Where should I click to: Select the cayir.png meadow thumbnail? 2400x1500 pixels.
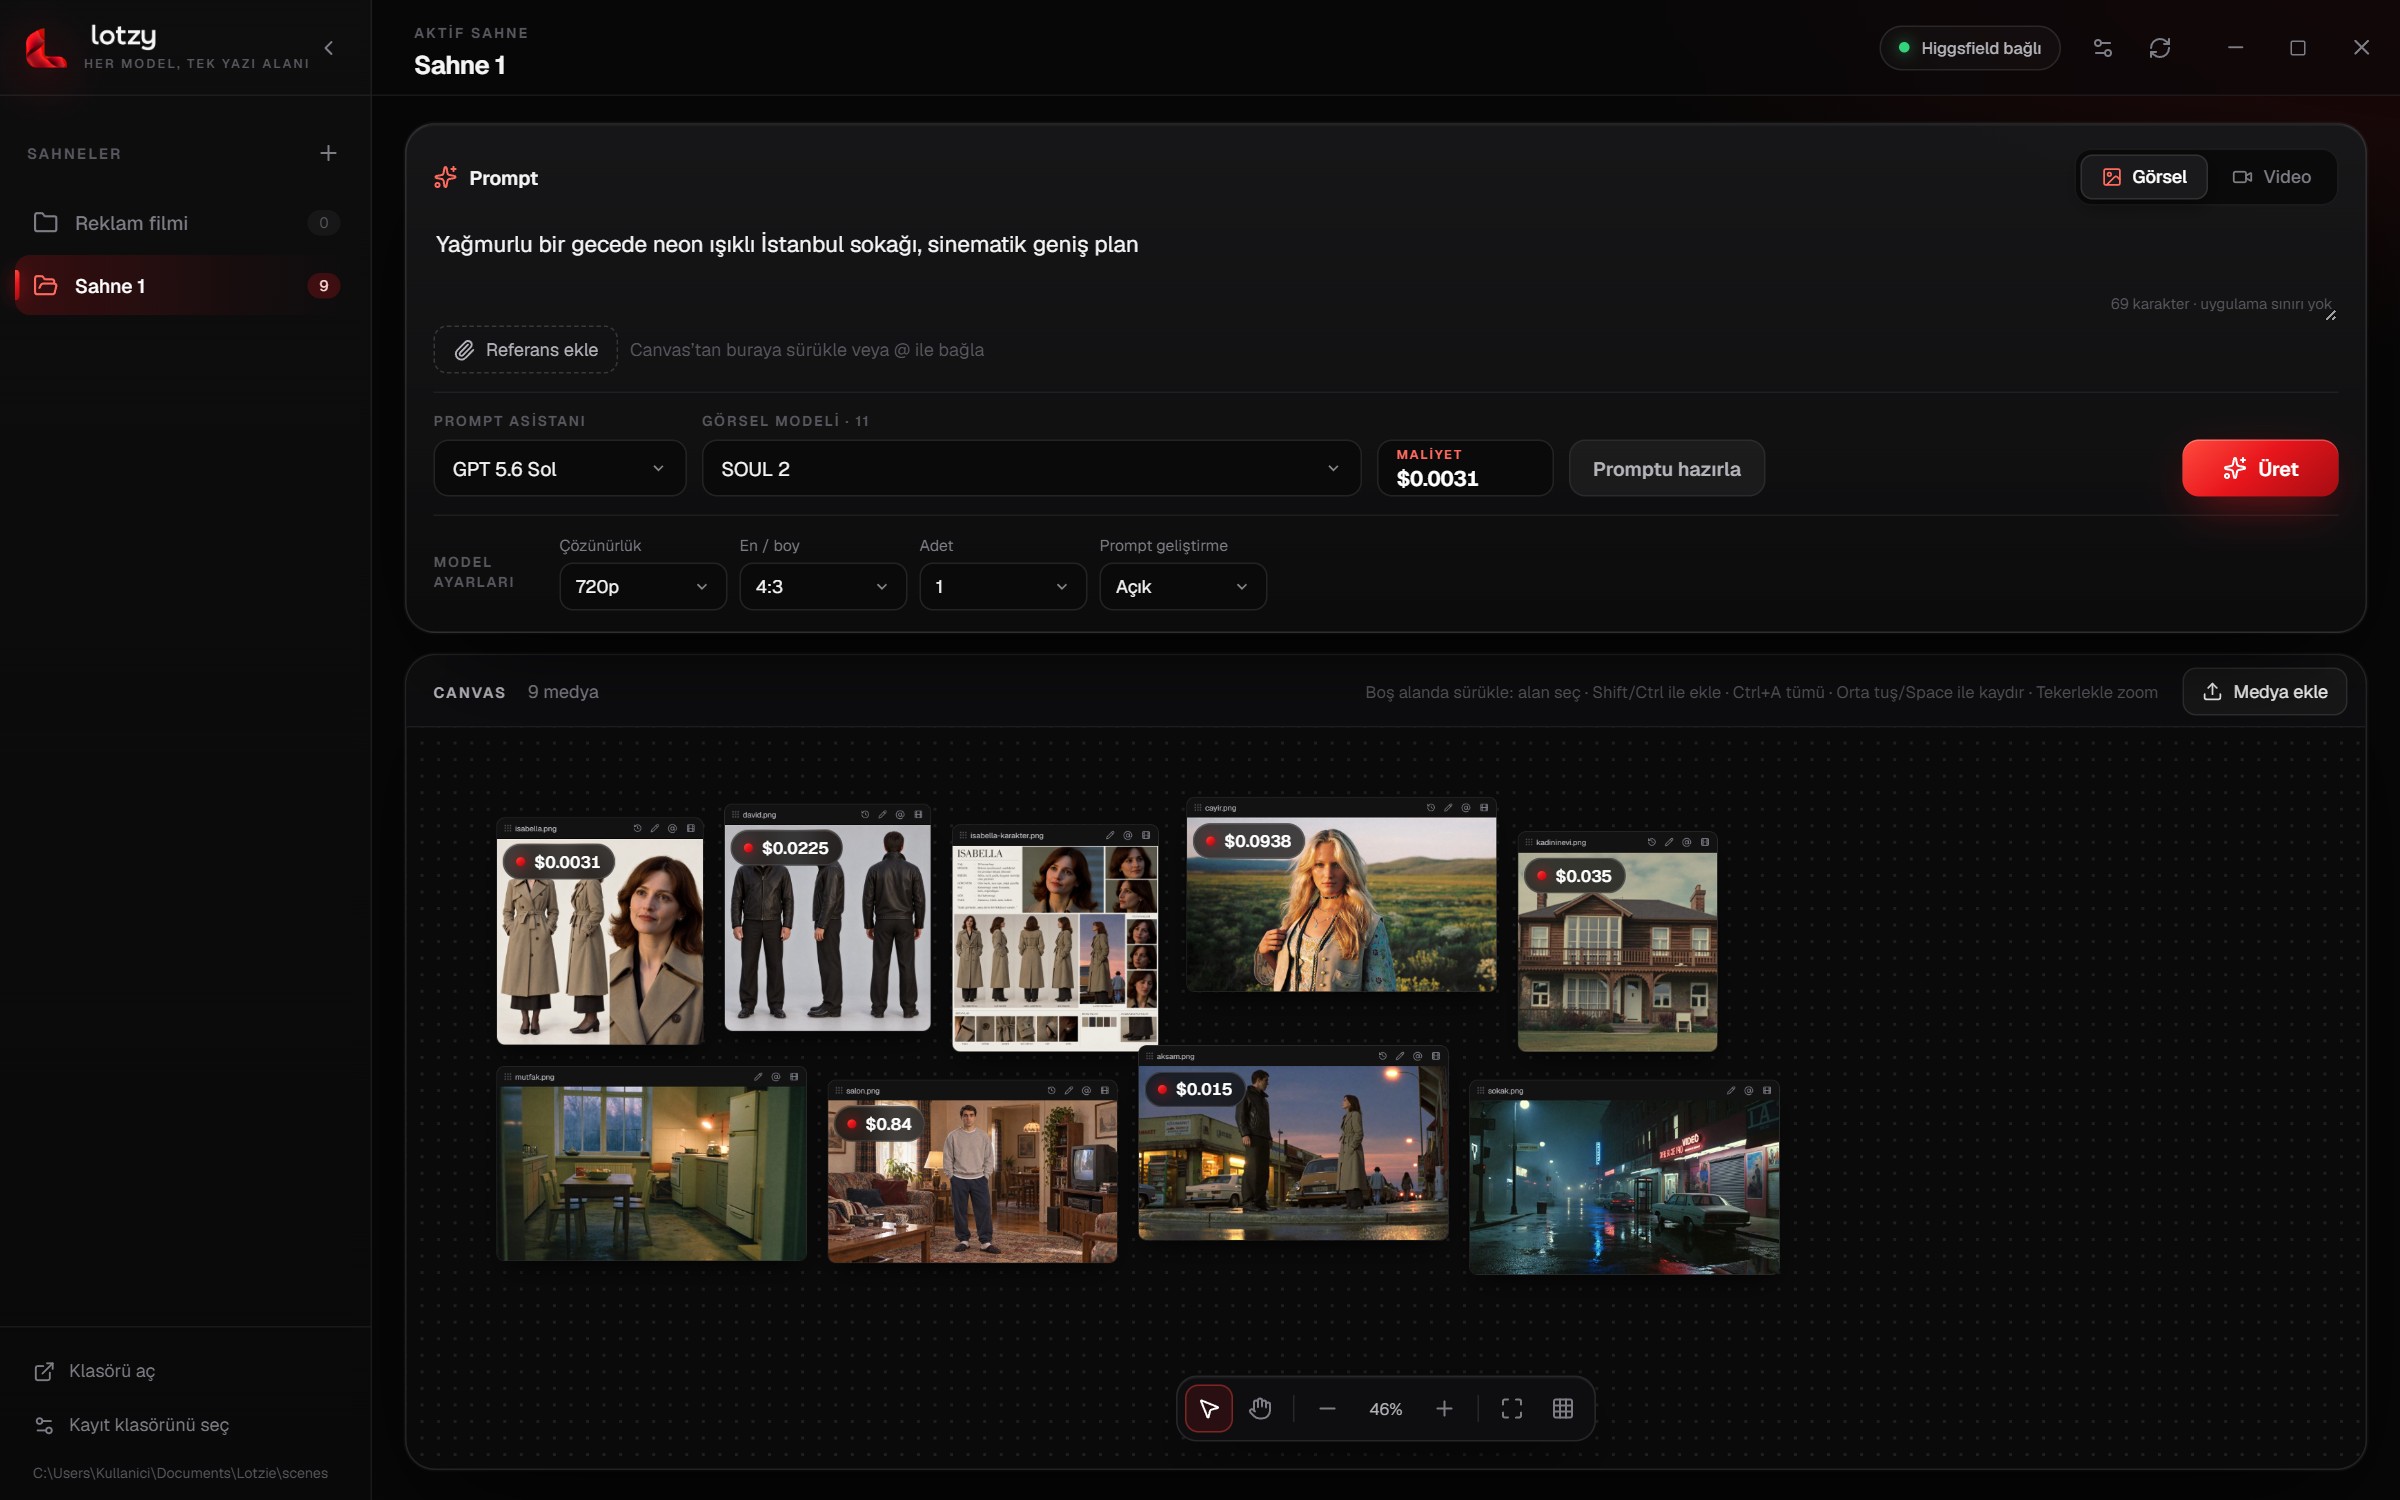[1341, 905]
